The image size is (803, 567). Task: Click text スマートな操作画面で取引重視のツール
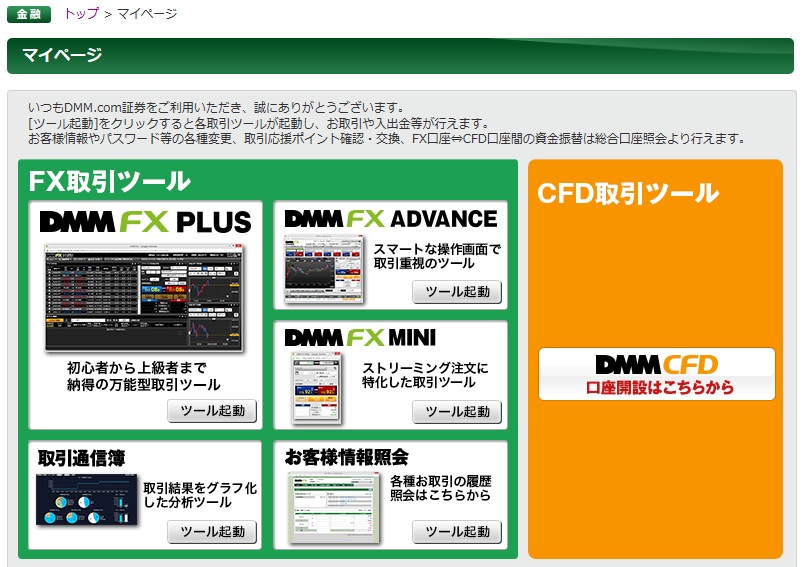pos(437,256)
